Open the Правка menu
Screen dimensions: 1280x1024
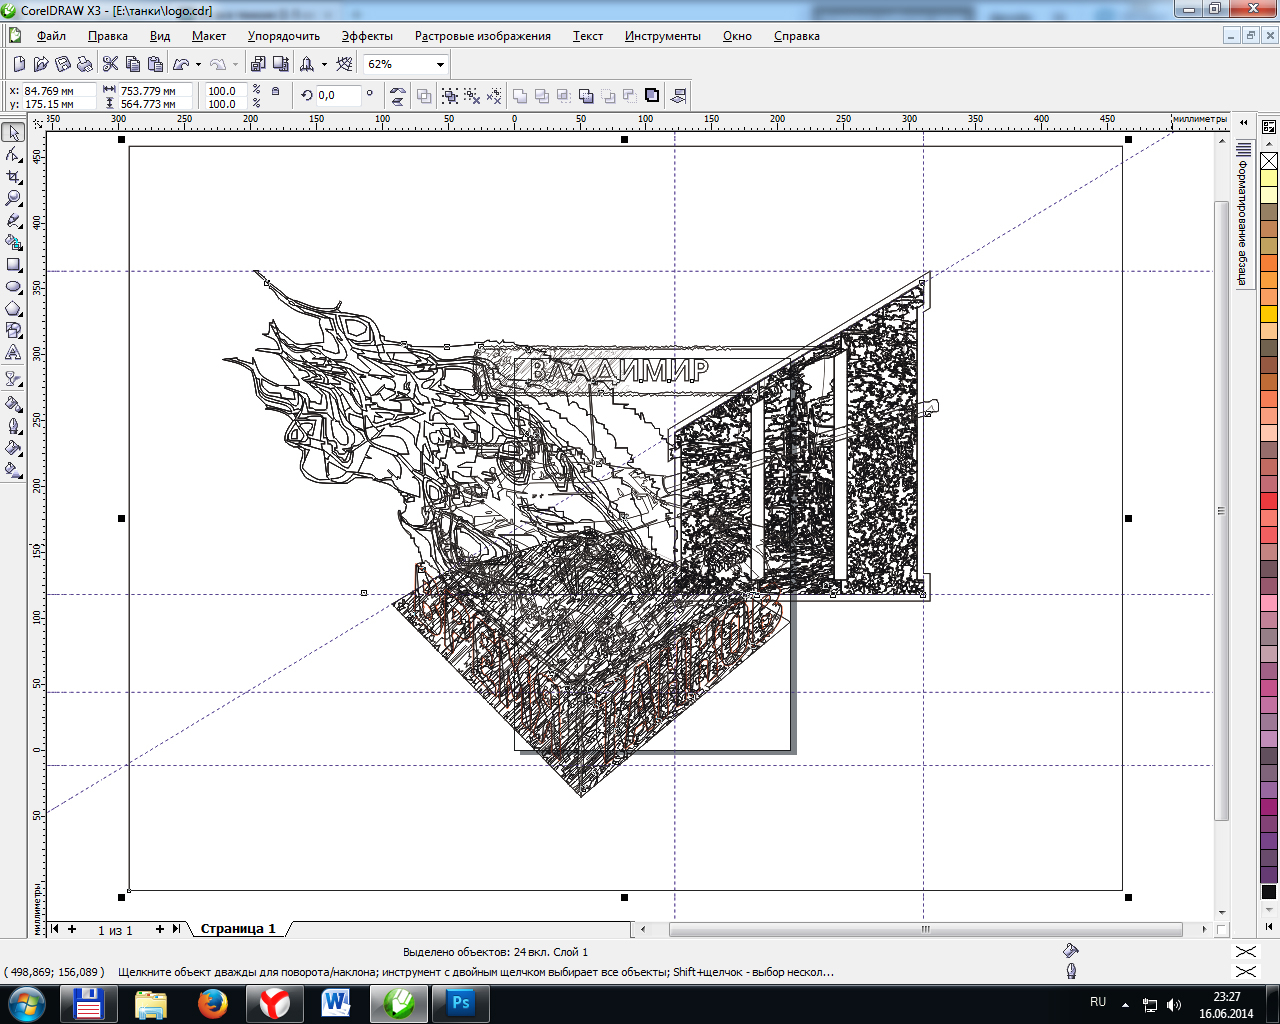coord(108,36)
